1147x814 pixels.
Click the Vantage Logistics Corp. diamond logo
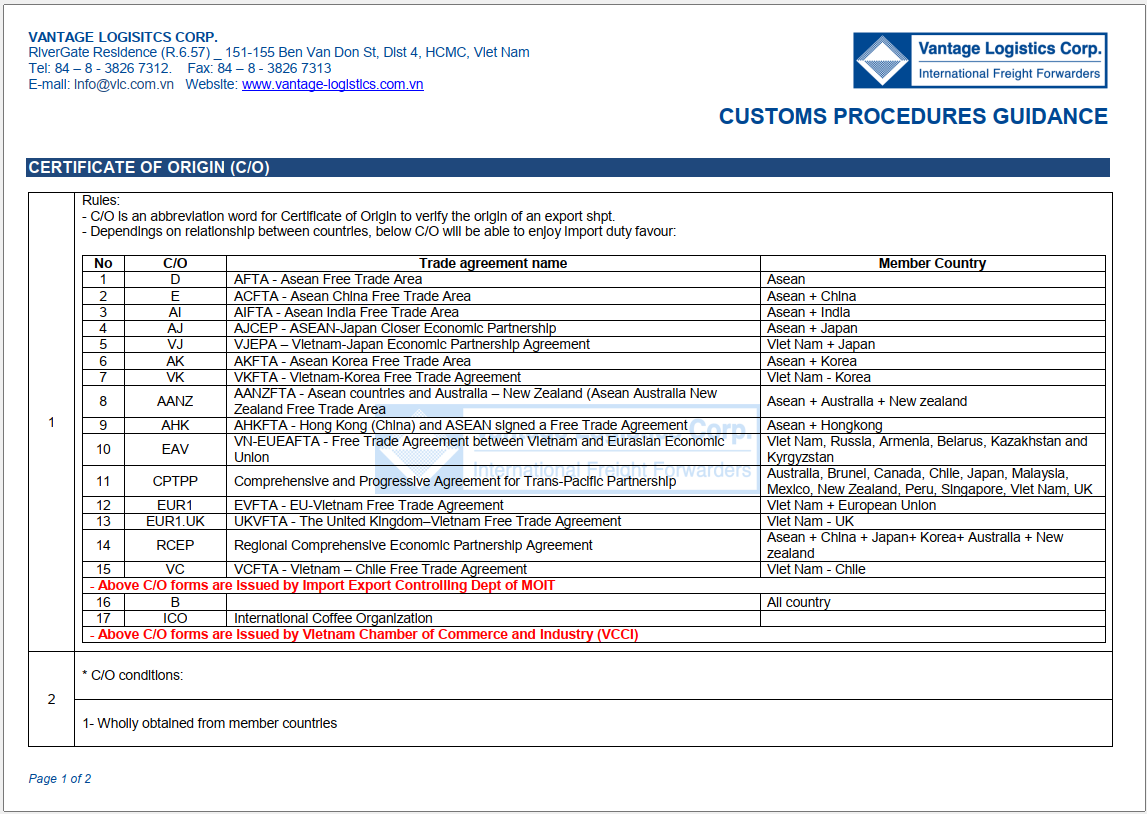(x=881, y=61)
